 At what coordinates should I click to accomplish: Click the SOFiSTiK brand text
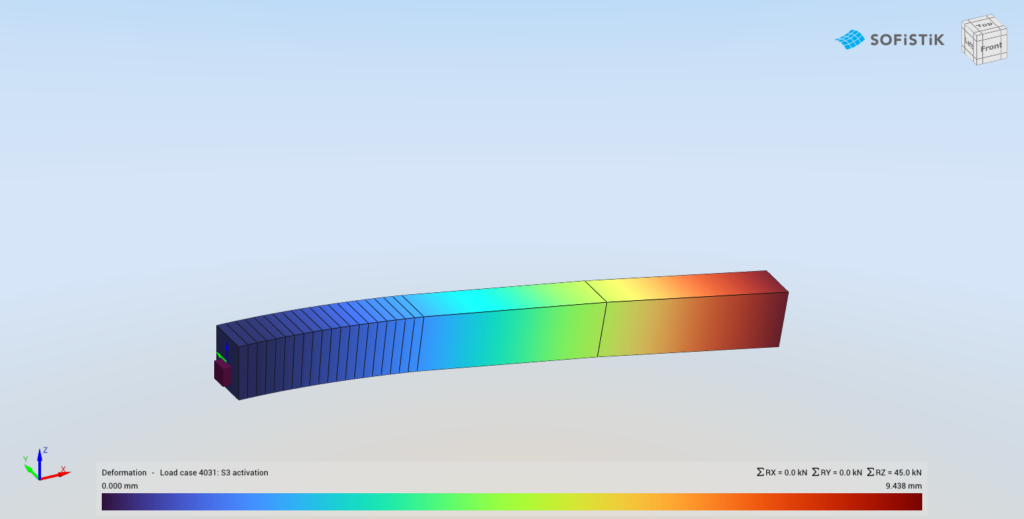click(906, 39)
